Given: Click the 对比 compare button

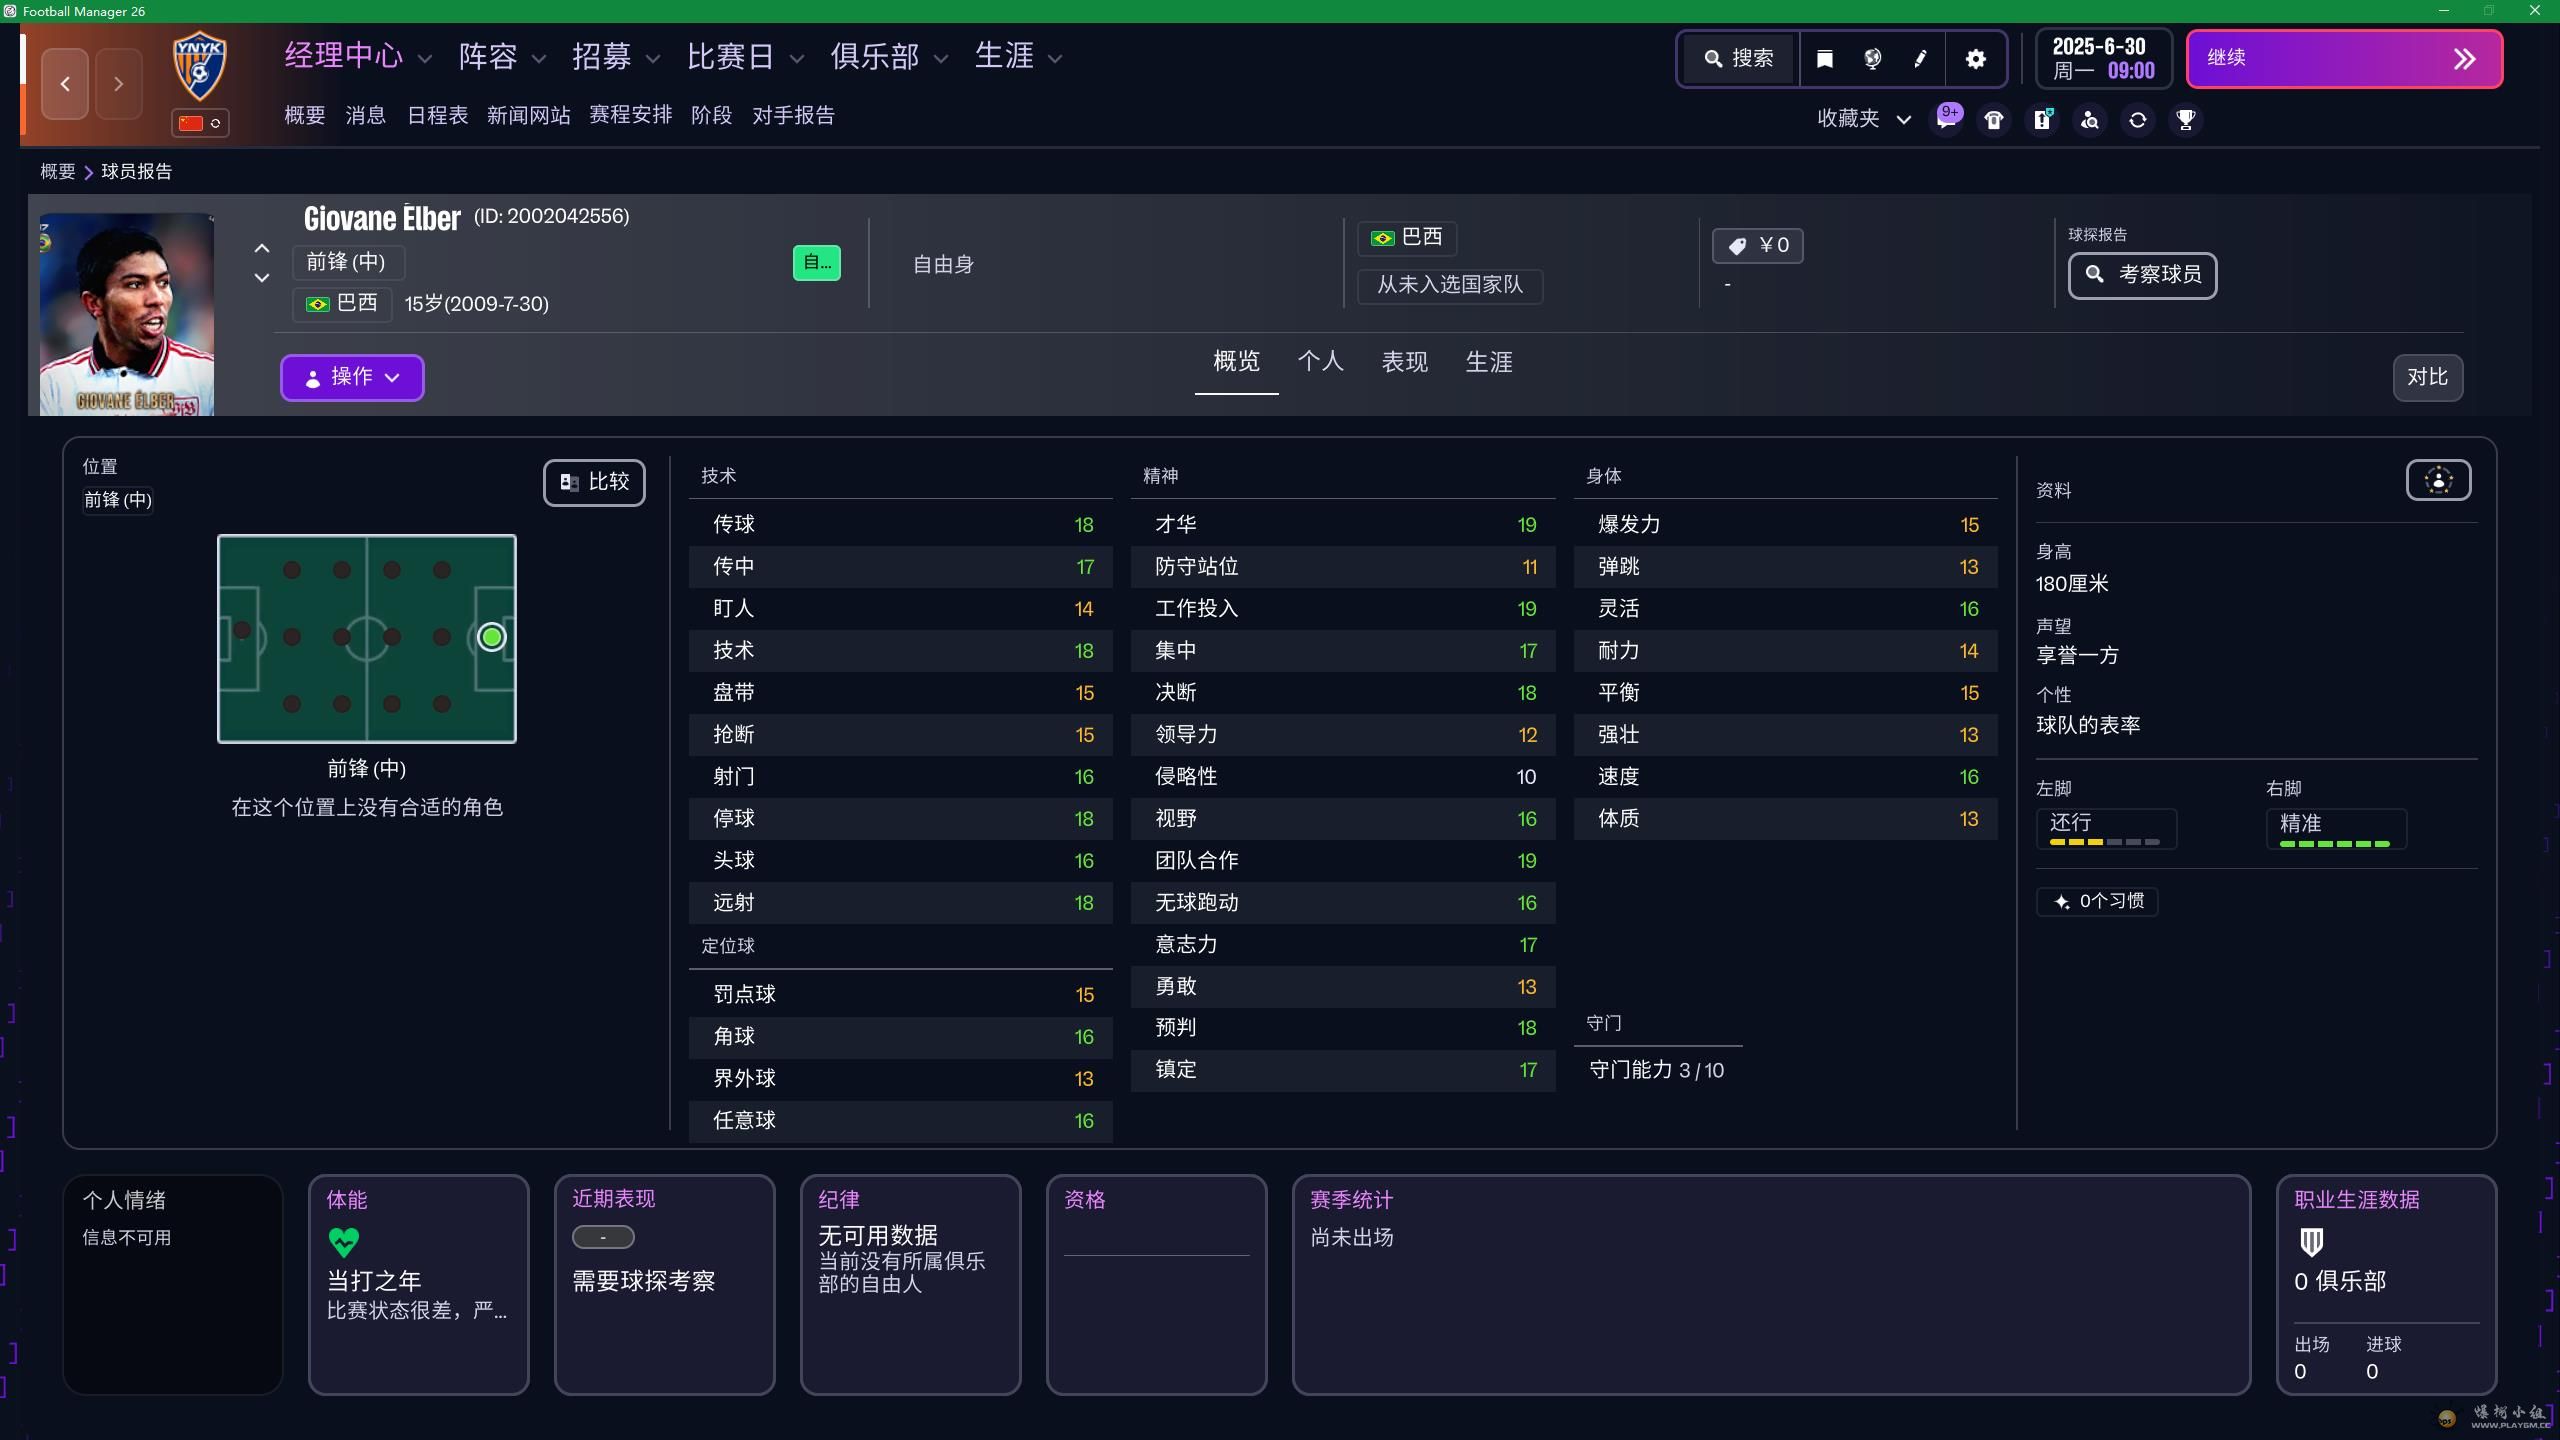Looking at the screenshot, I should tap(2427, 377).
